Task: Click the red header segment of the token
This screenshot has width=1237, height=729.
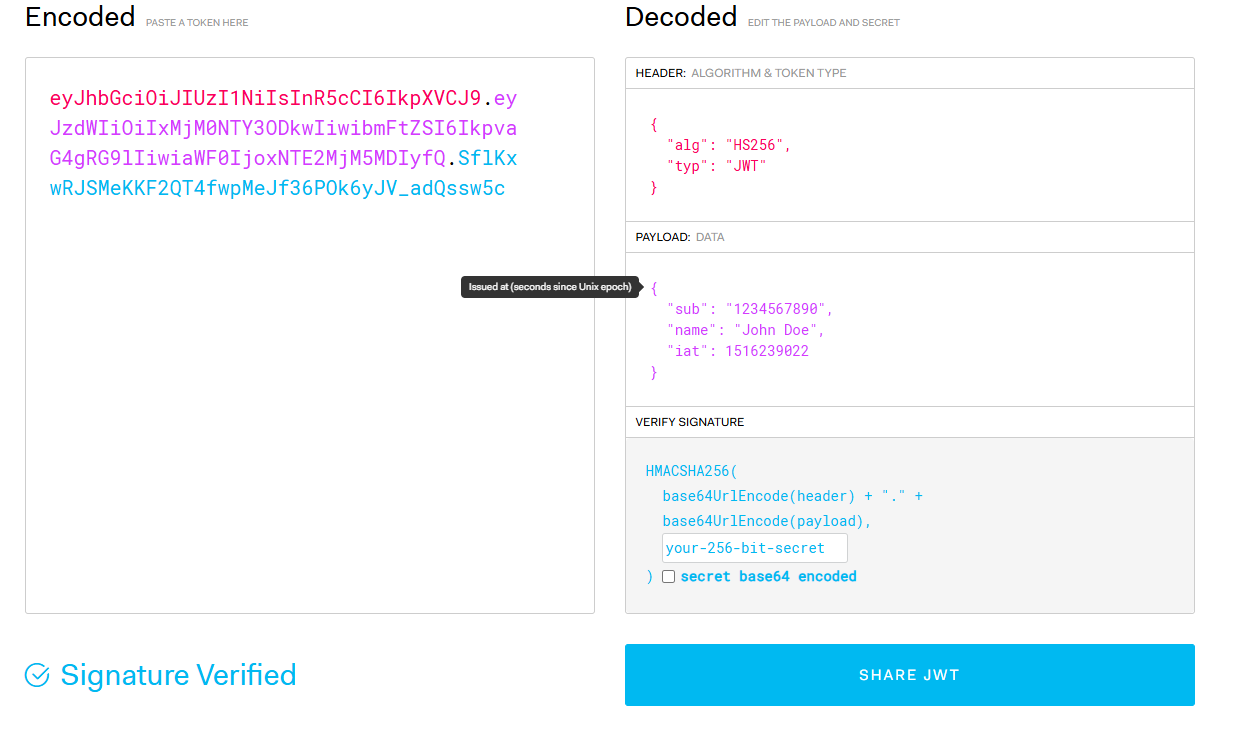Action: [x=266, y=98]
